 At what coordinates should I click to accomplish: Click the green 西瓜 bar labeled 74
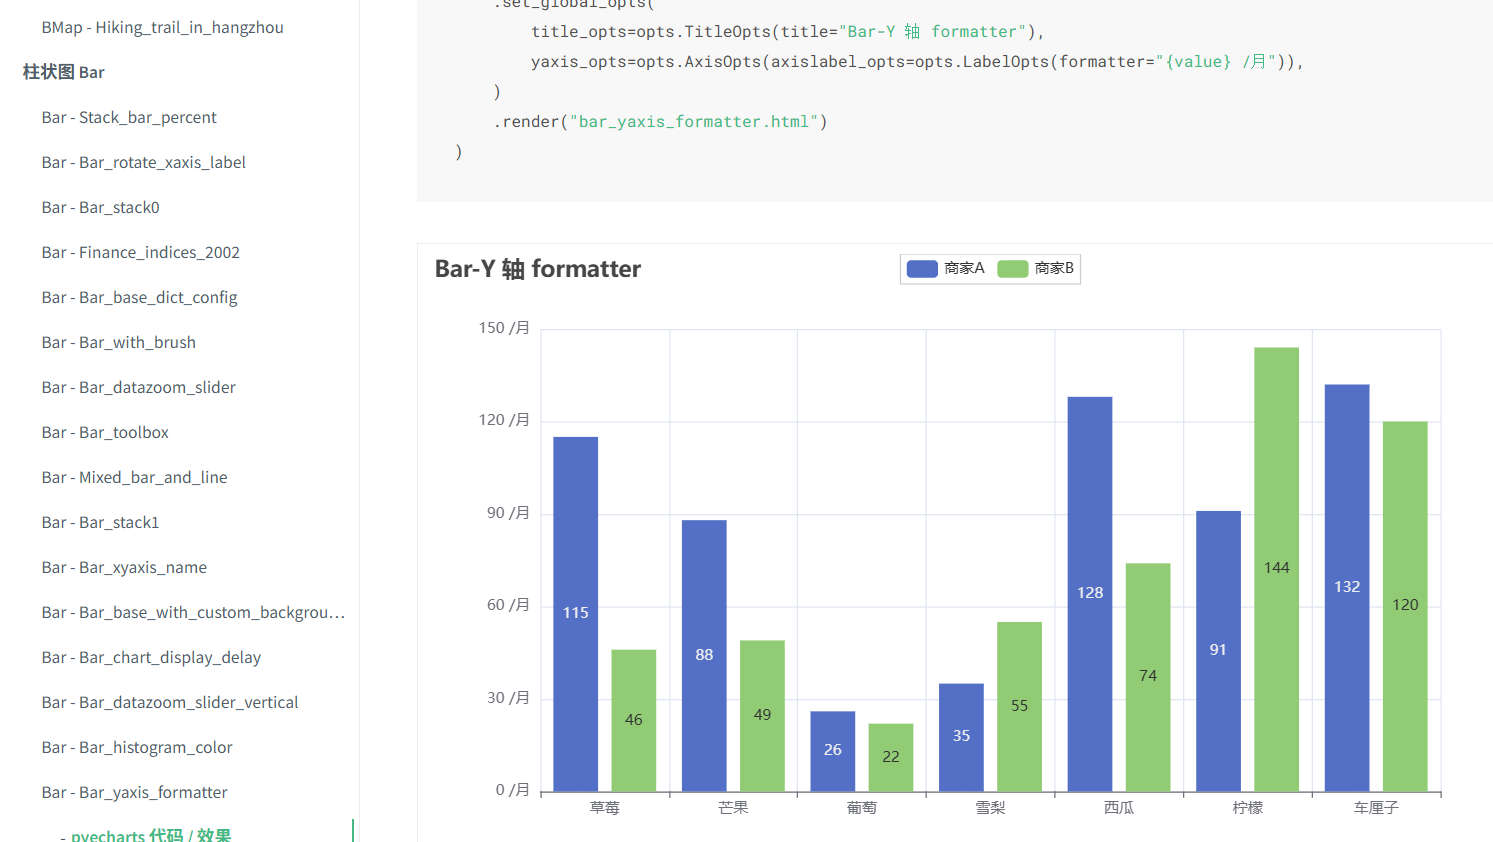point(1148,677)
